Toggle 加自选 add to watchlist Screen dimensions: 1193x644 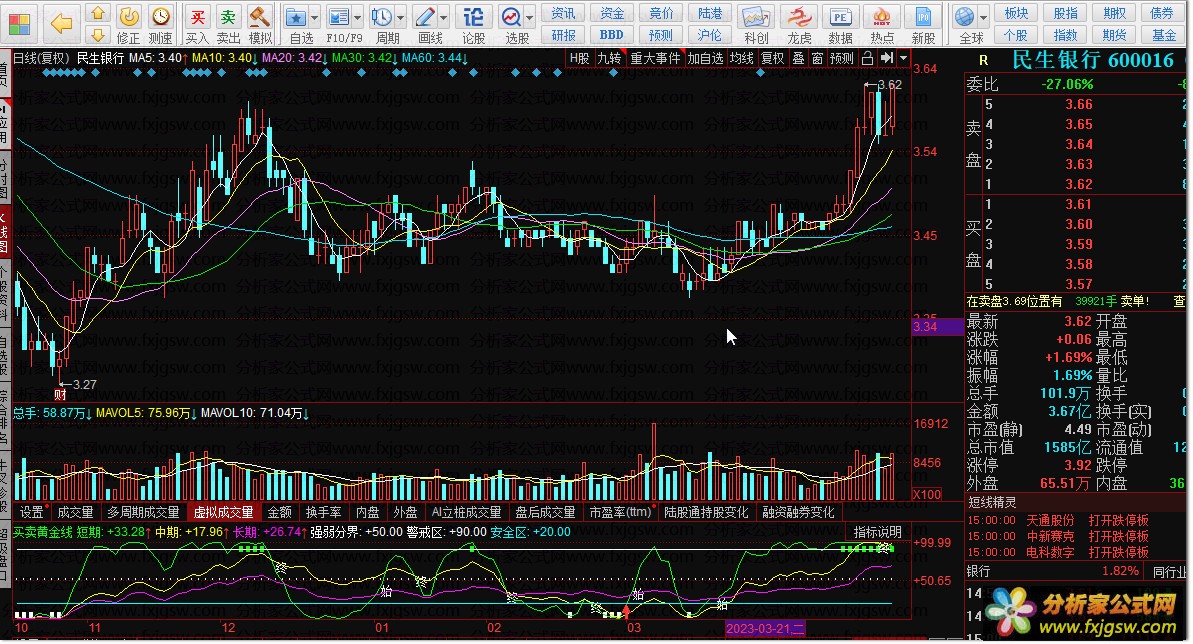[x=705, y=58]
